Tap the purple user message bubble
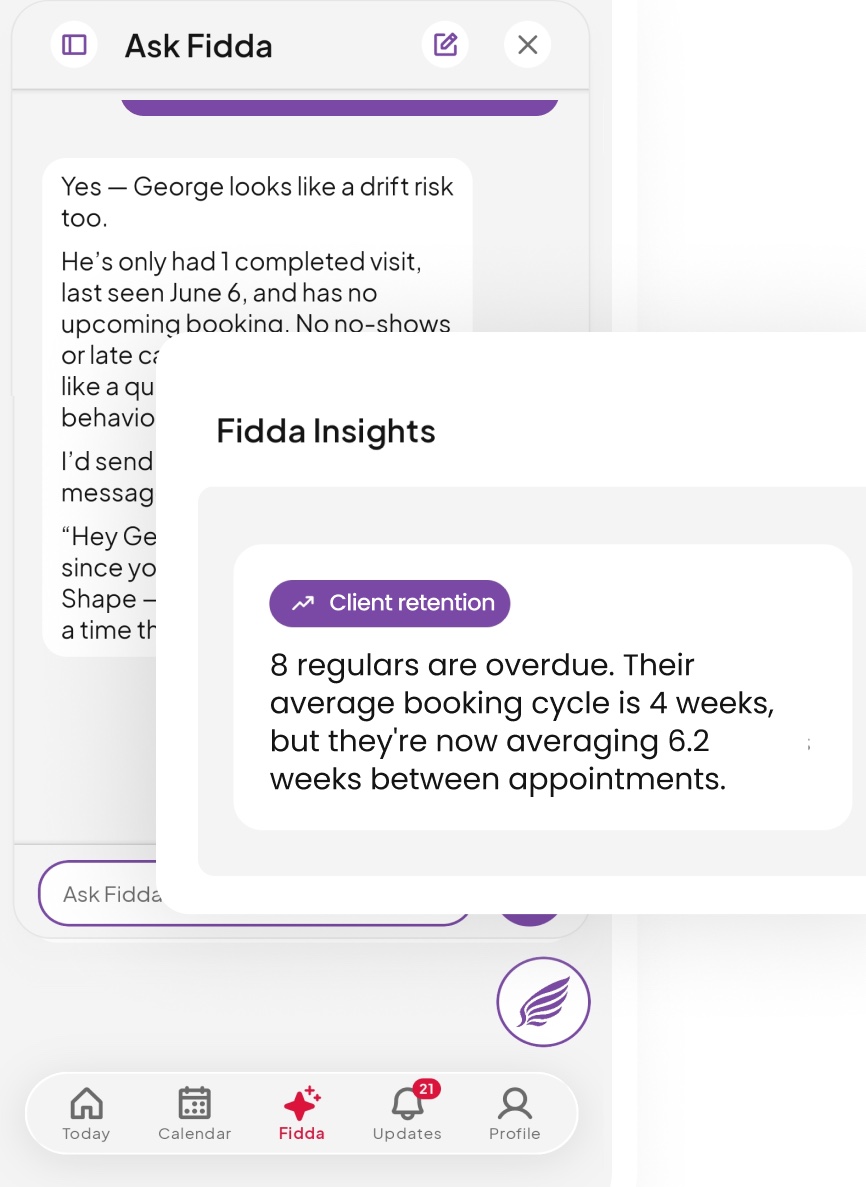 click(x=339, y=107)
